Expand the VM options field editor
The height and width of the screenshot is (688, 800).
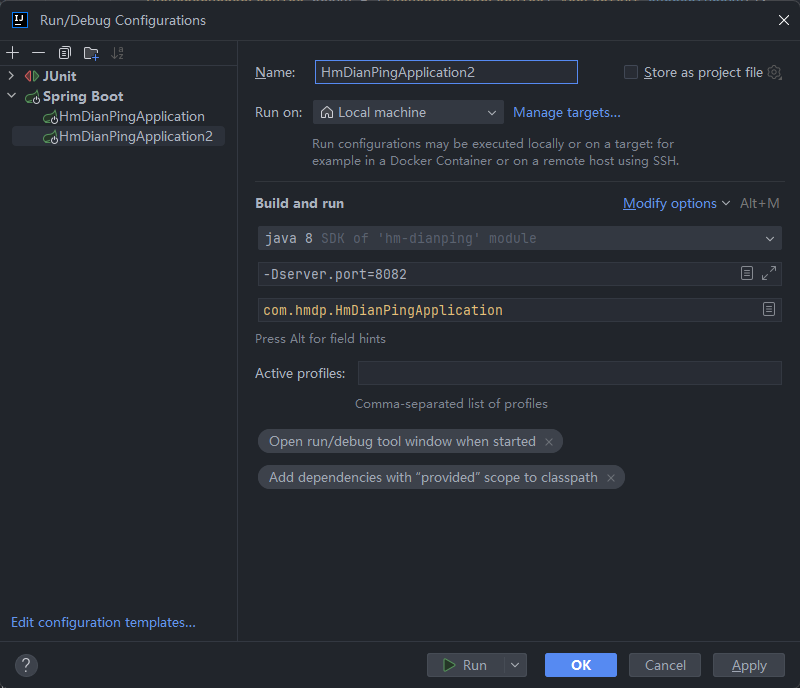[x=769, y=273]
